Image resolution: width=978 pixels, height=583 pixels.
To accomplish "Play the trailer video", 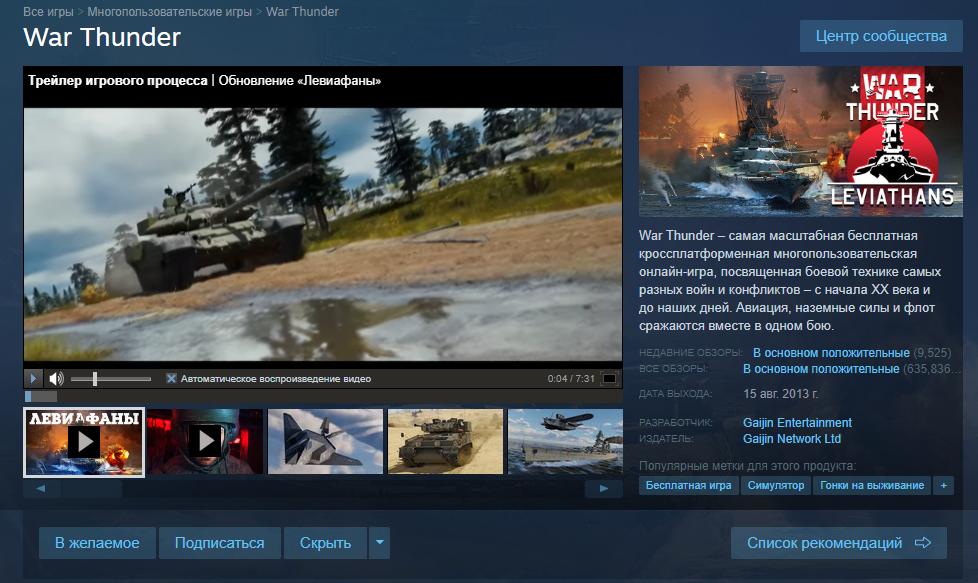I will [x=33, y=378].
